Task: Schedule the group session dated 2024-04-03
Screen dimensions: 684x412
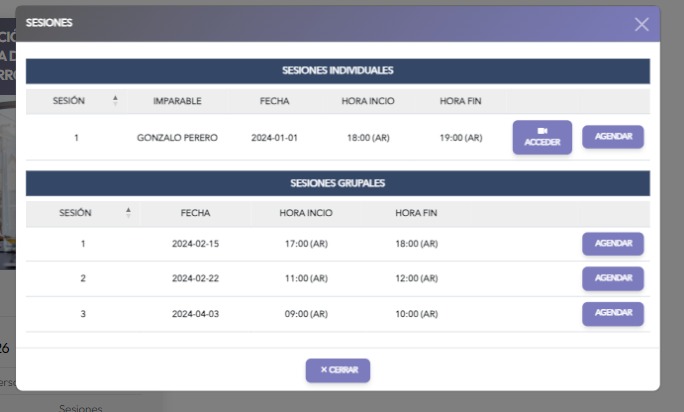Action: 613,314
